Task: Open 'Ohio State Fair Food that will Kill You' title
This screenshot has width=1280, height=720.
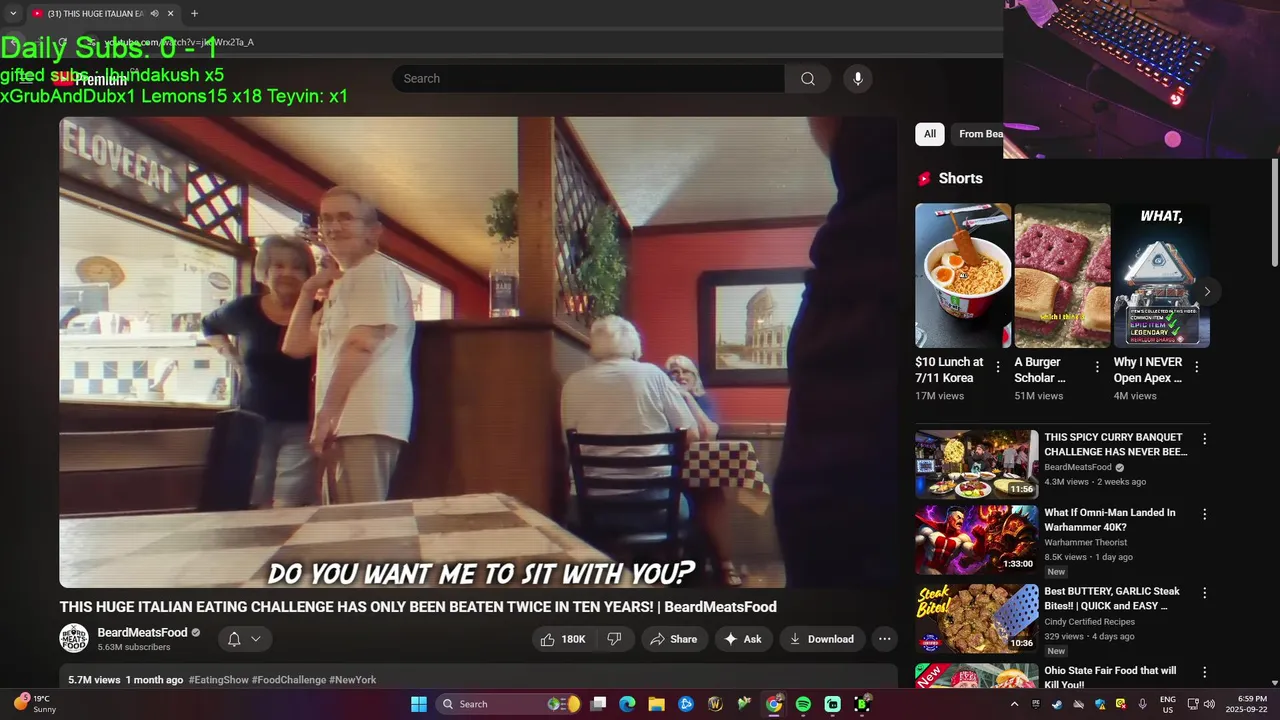Action: tap(1110, 677)
